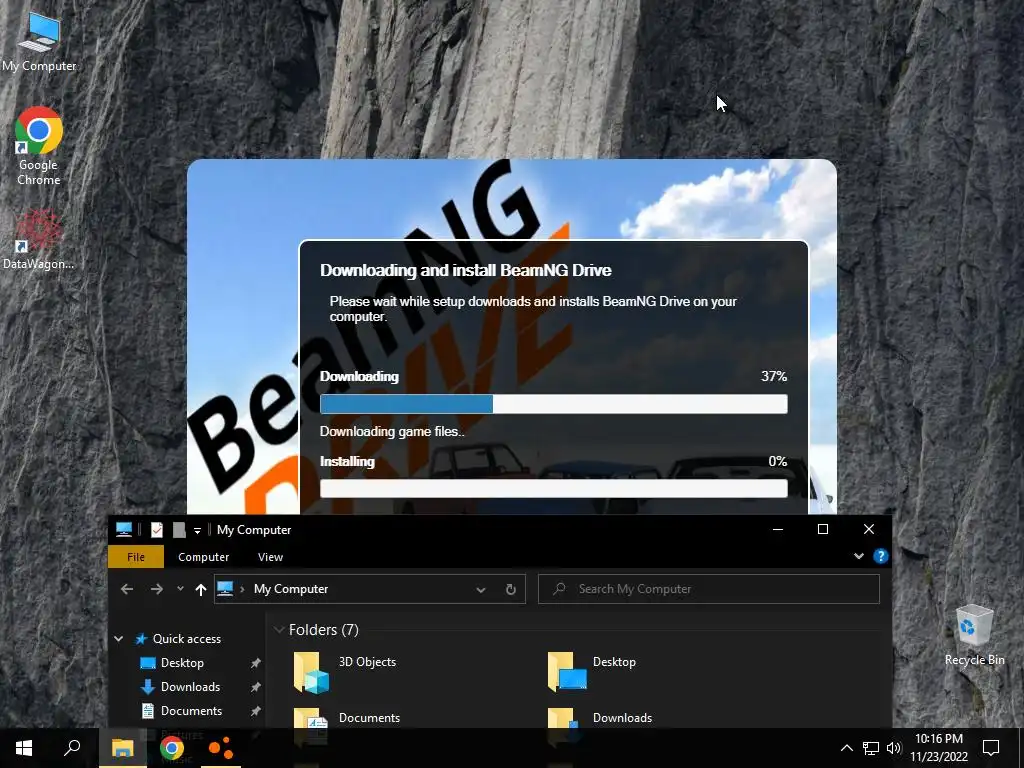
Task: Open DataWagon desktop shortcut
Action: click(x=39, y=240)
